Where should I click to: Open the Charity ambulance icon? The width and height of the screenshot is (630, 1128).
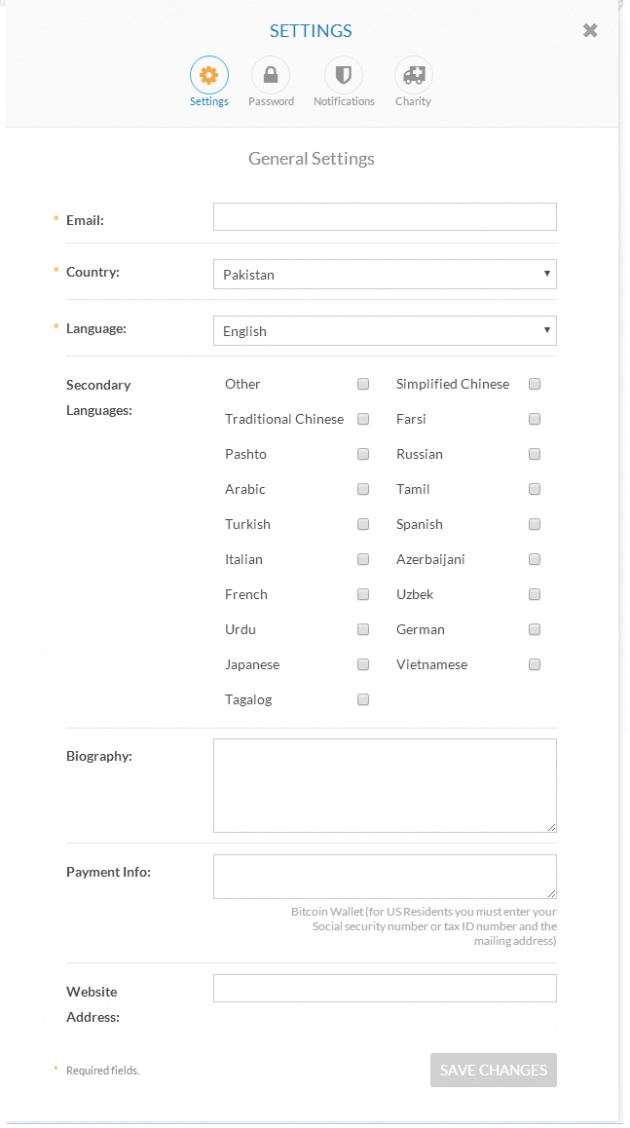click(414, 75)
